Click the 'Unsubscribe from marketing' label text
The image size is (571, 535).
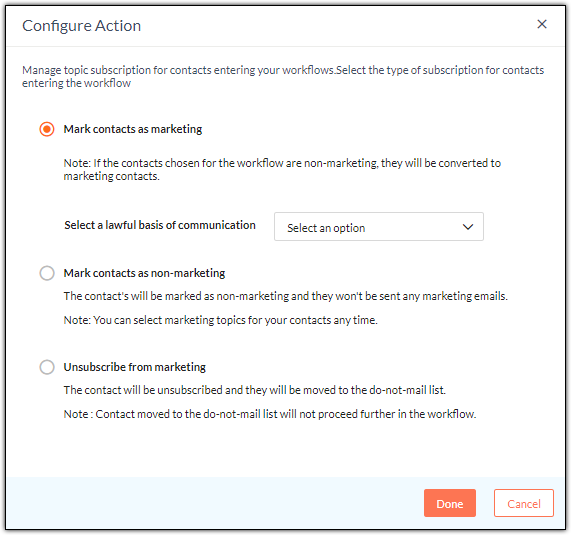pos(135,367)
